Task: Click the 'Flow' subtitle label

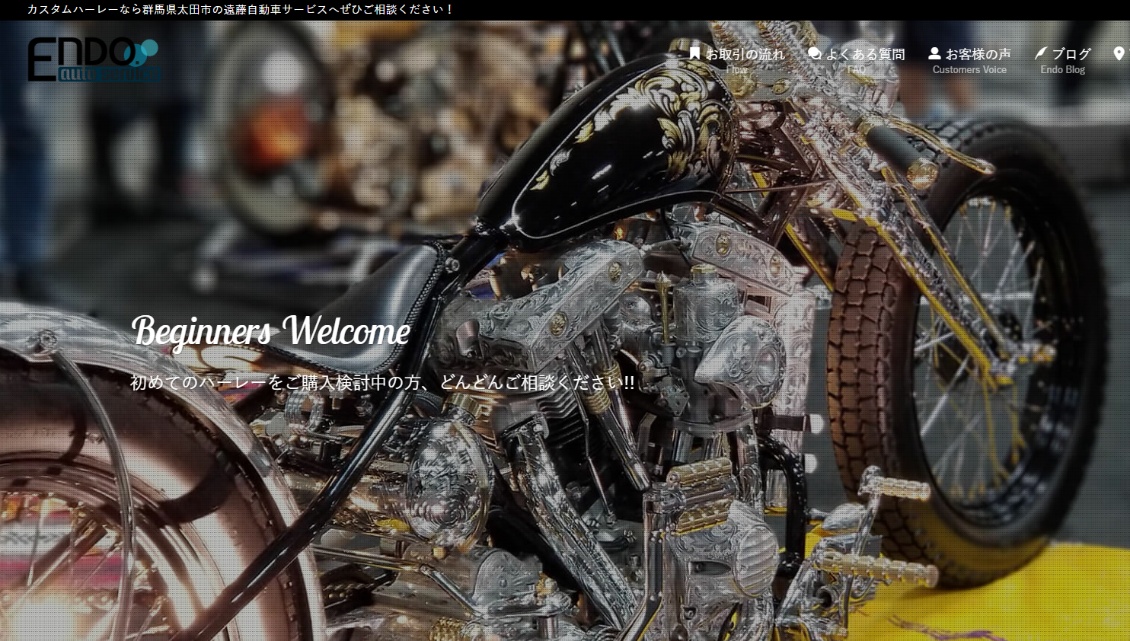Action: 737,70
